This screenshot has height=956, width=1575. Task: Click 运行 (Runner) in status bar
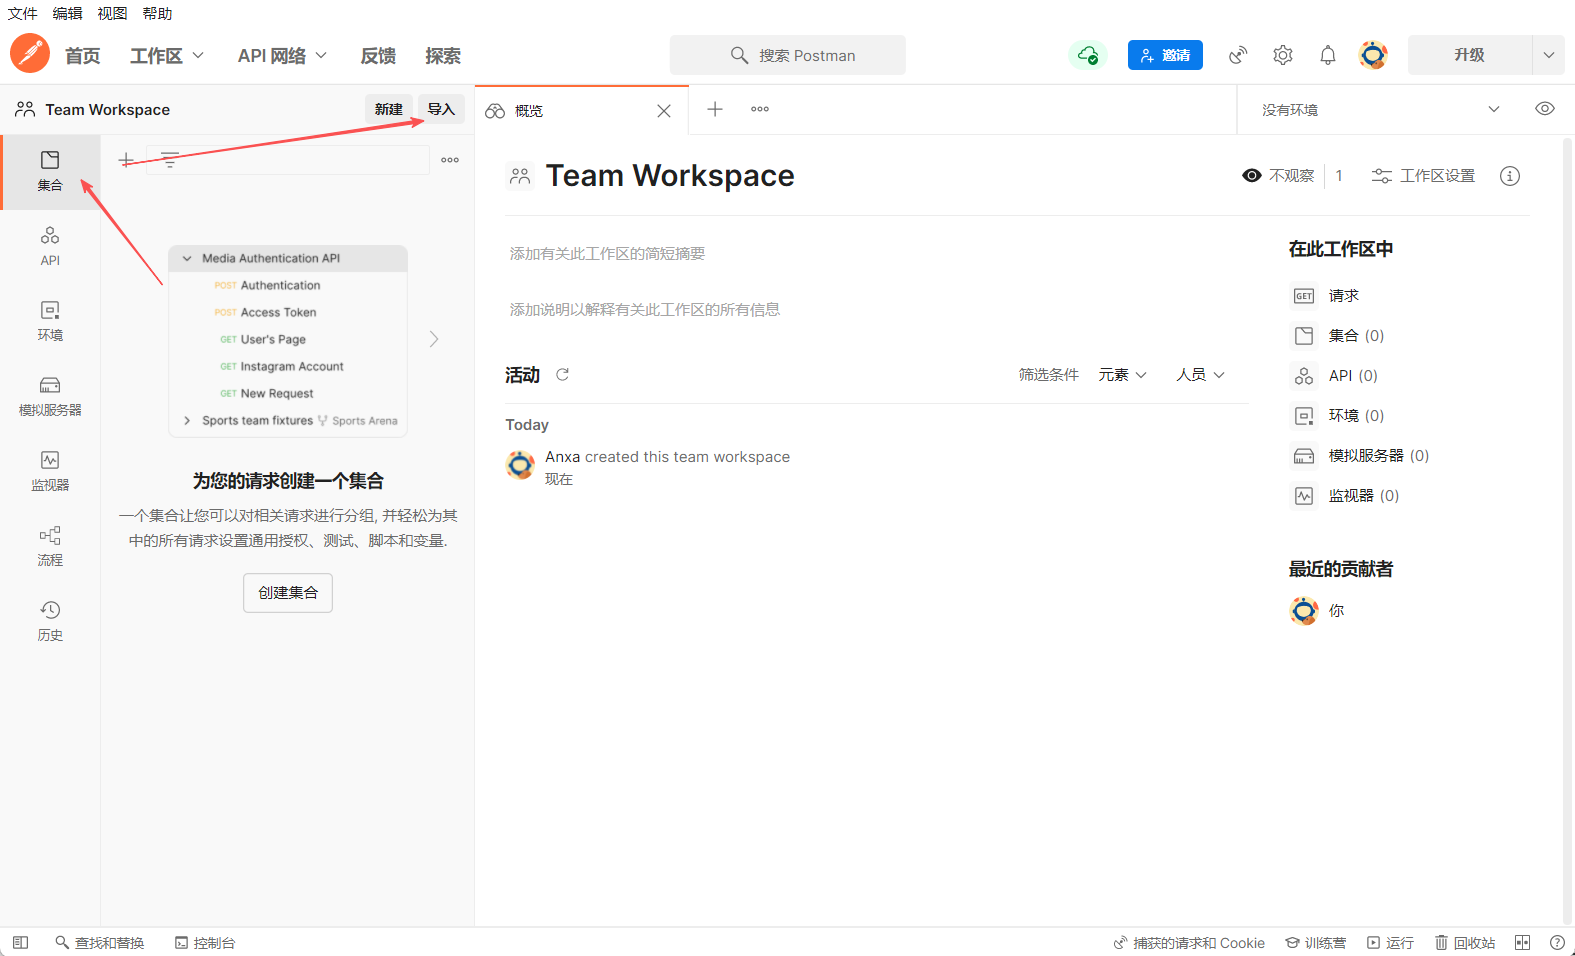coord(1391,942)
